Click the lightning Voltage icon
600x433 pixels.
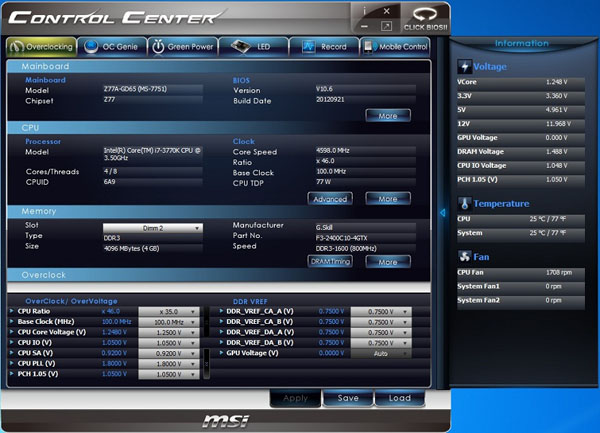point(465,67)
